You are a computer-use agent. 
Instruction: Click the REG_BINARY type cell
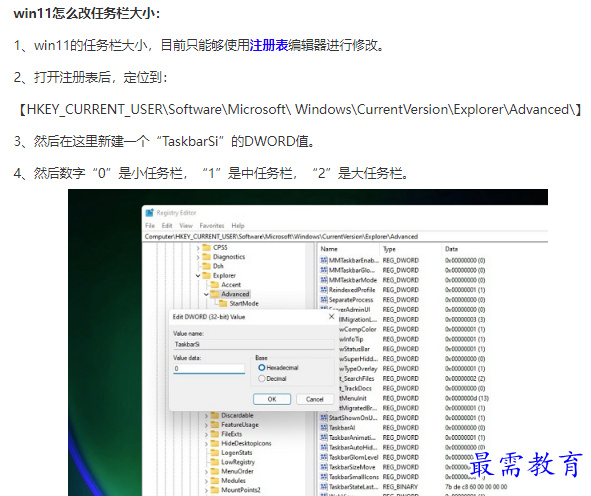(400, 487)
